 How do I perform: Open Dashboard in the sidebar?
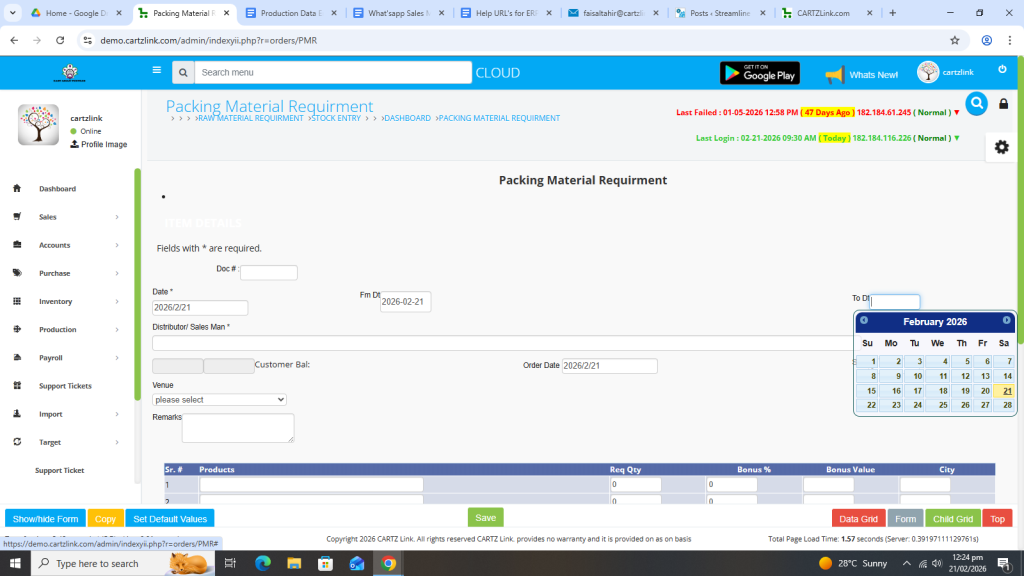click(x=57, y=189)
